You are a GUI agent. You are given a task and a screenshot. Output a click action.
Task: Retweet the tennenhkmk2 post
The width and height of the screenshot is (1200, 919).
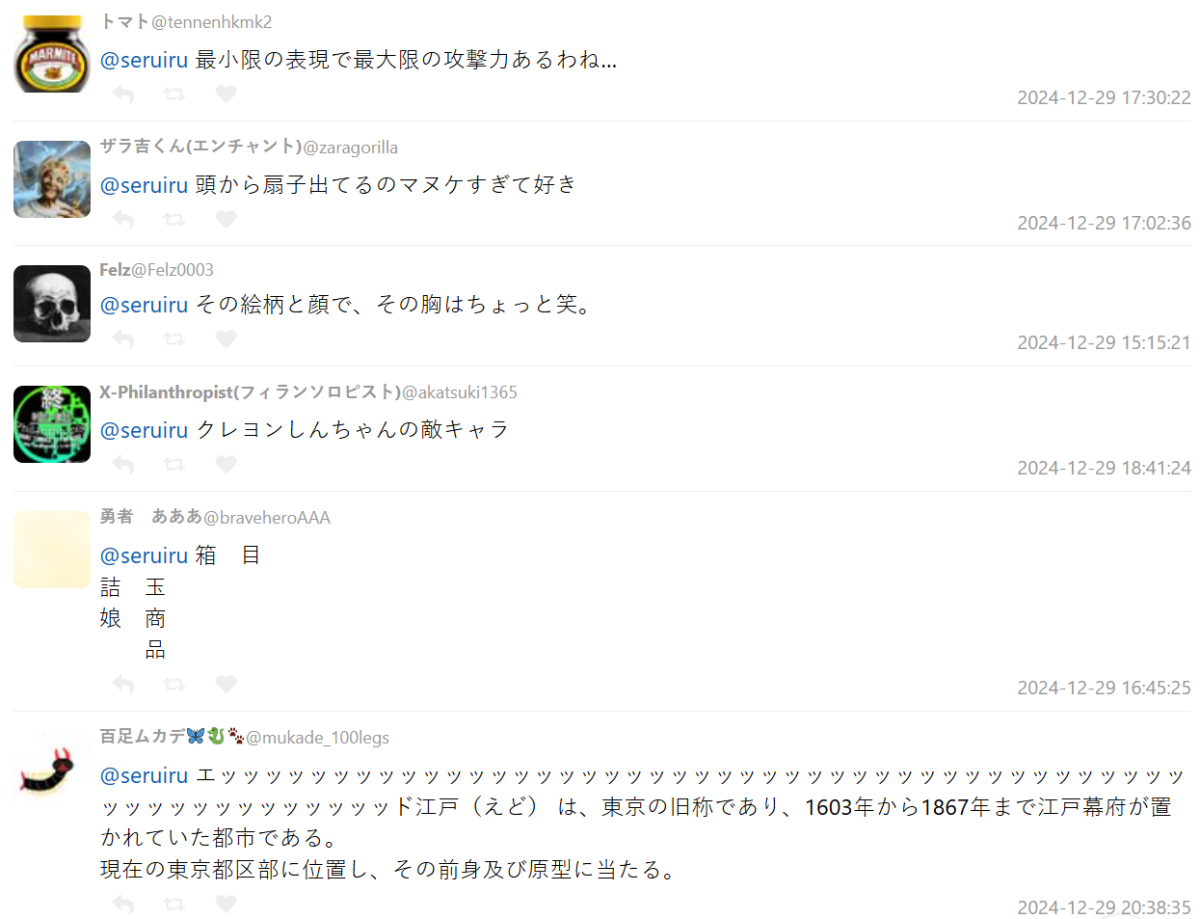[174, 94]
